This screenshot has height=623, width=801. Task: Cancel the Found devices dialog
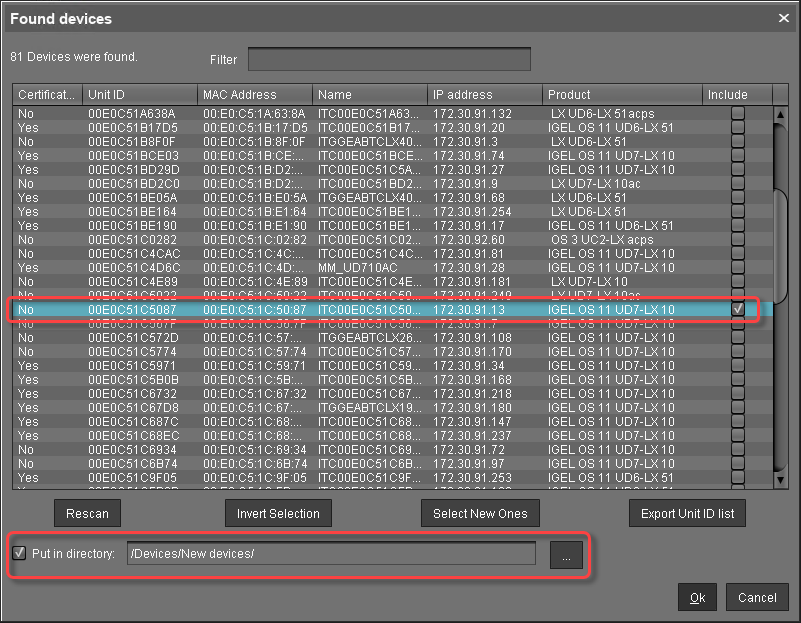756,598
